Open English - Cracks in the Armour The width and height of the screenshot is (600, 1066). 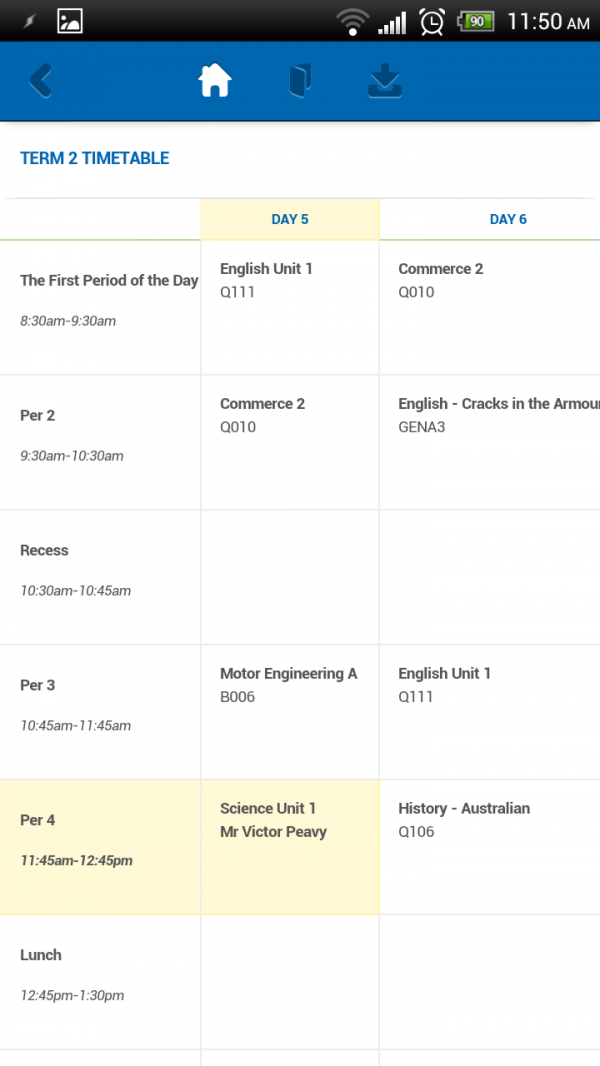click(x=490, y=442)
